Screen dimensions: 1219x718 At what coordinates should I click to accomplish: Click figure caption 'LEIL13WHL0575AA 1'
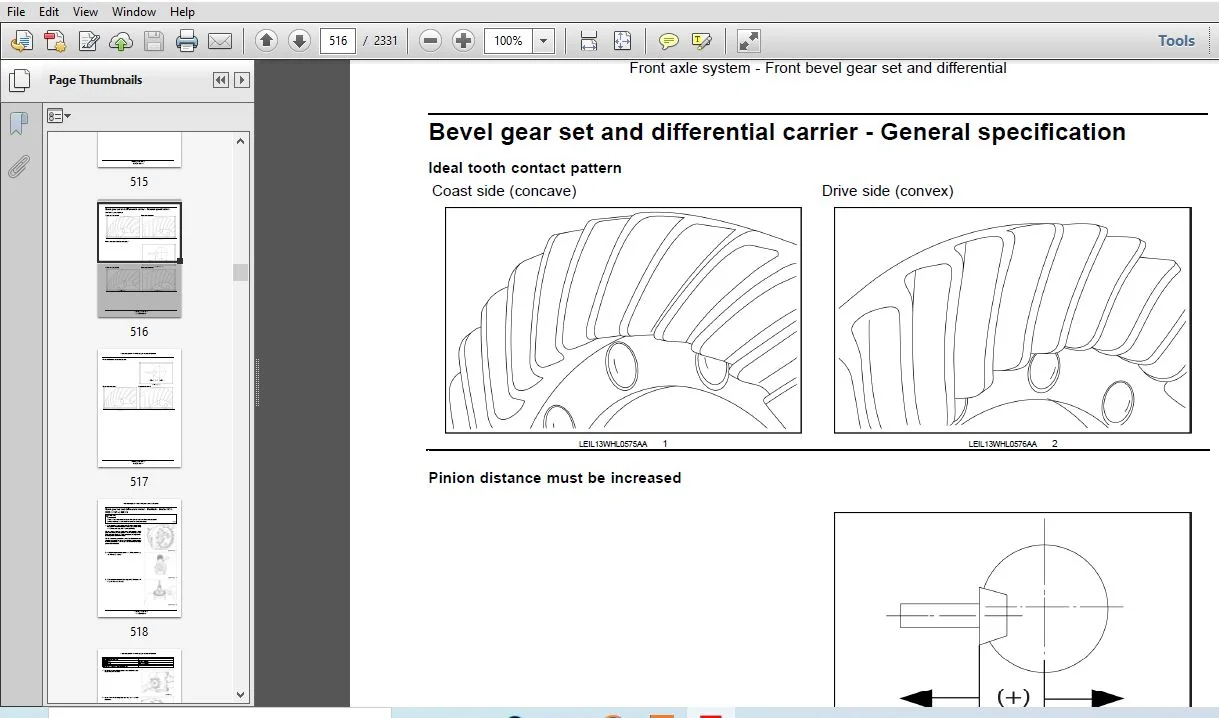tap(623, 443)
